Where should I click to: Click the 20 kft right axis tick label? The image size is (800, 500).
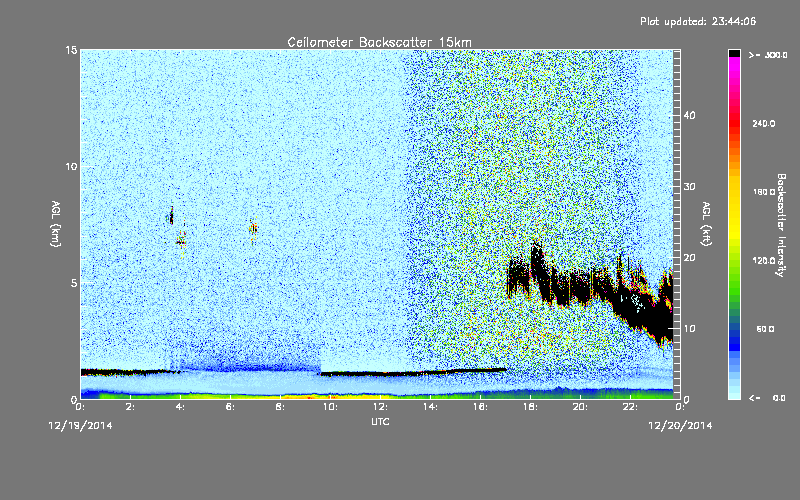[689, 258]
